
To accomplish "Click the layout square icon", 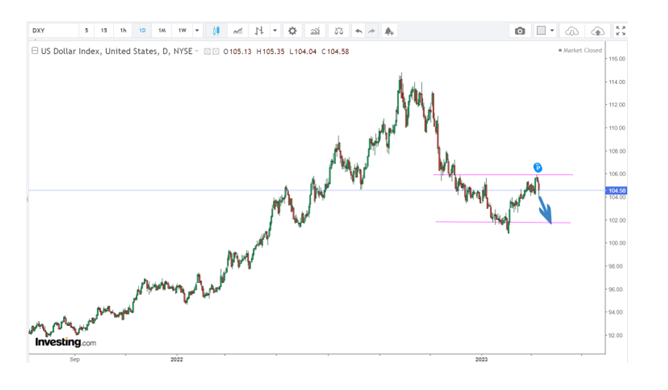I will [541, 30].
